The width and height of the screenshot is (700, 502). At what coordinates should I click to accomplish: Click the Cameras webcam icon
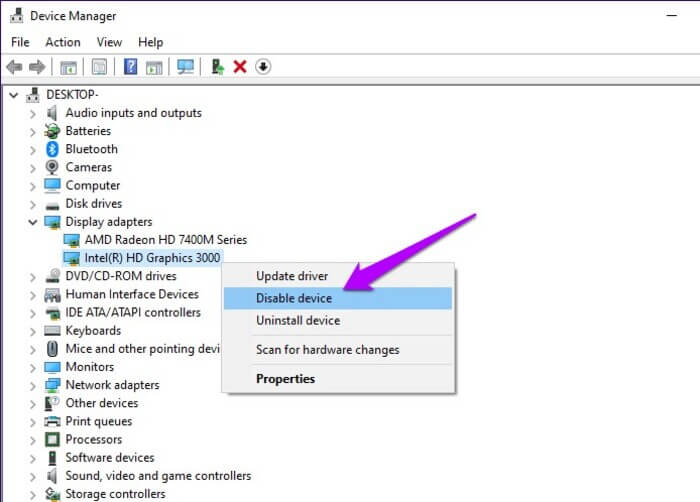pos(52,167)
